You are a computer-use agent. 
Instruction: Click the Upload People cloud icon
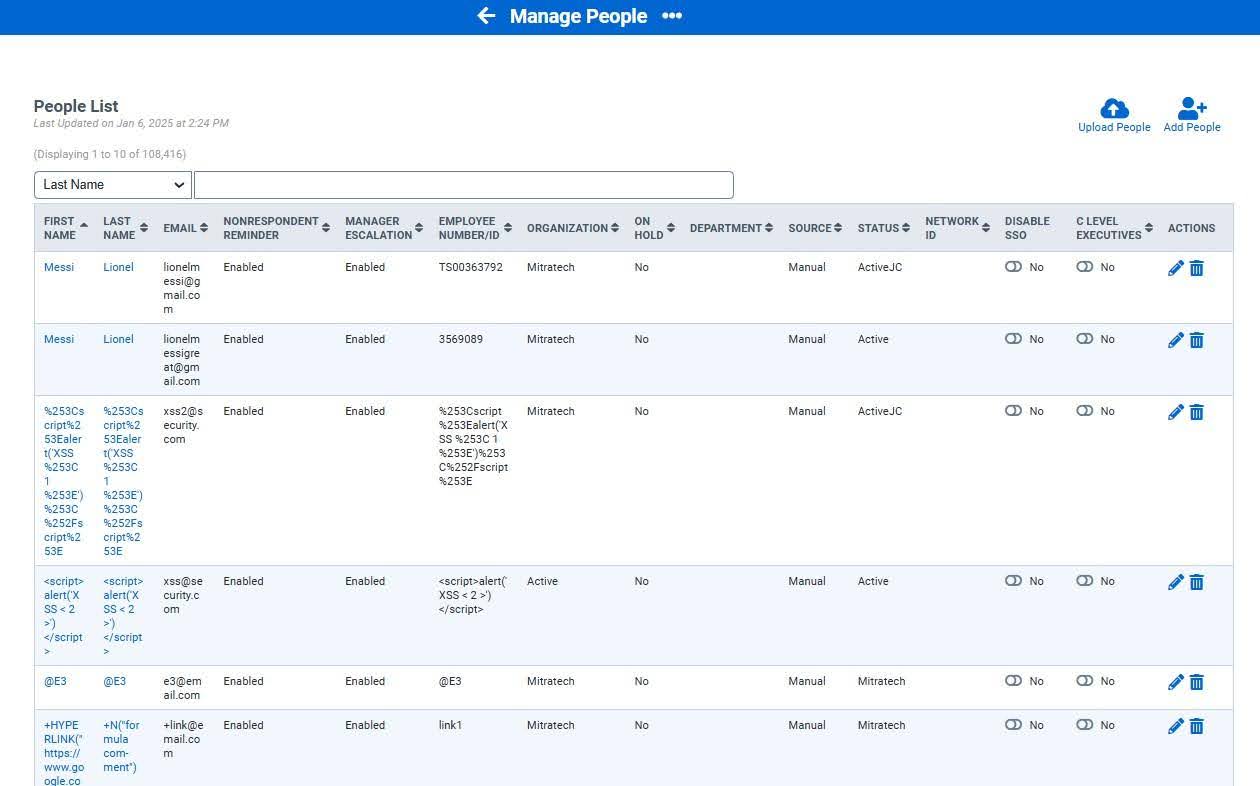click(x=1114, y=109)
